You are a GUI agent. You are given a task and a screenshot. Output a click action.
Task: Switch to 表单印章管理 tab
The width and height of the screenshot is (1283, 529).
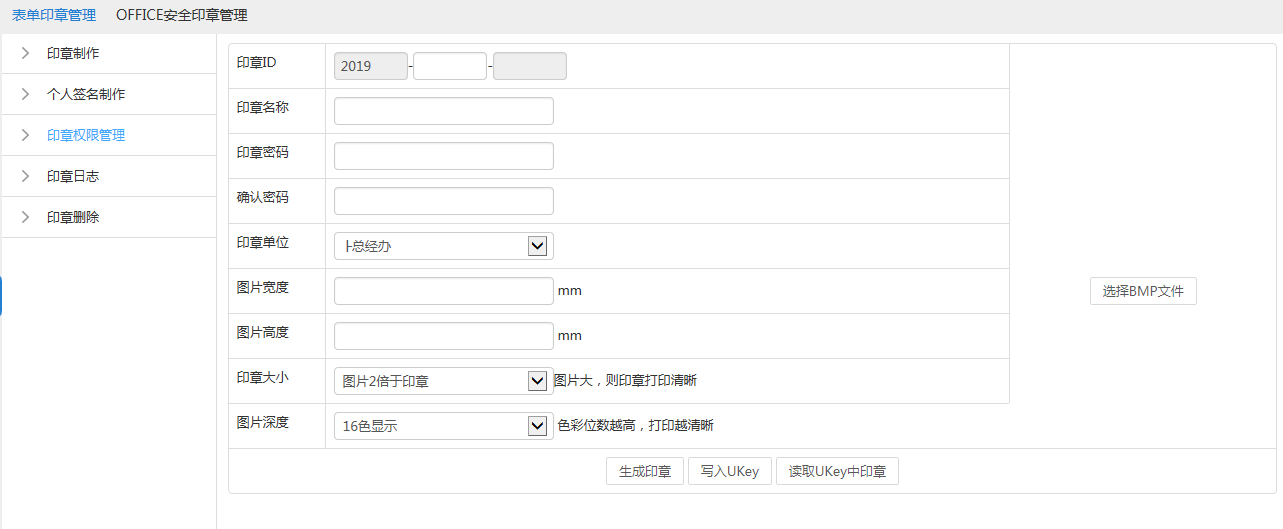pyautogui.click(x=54, y=15)
